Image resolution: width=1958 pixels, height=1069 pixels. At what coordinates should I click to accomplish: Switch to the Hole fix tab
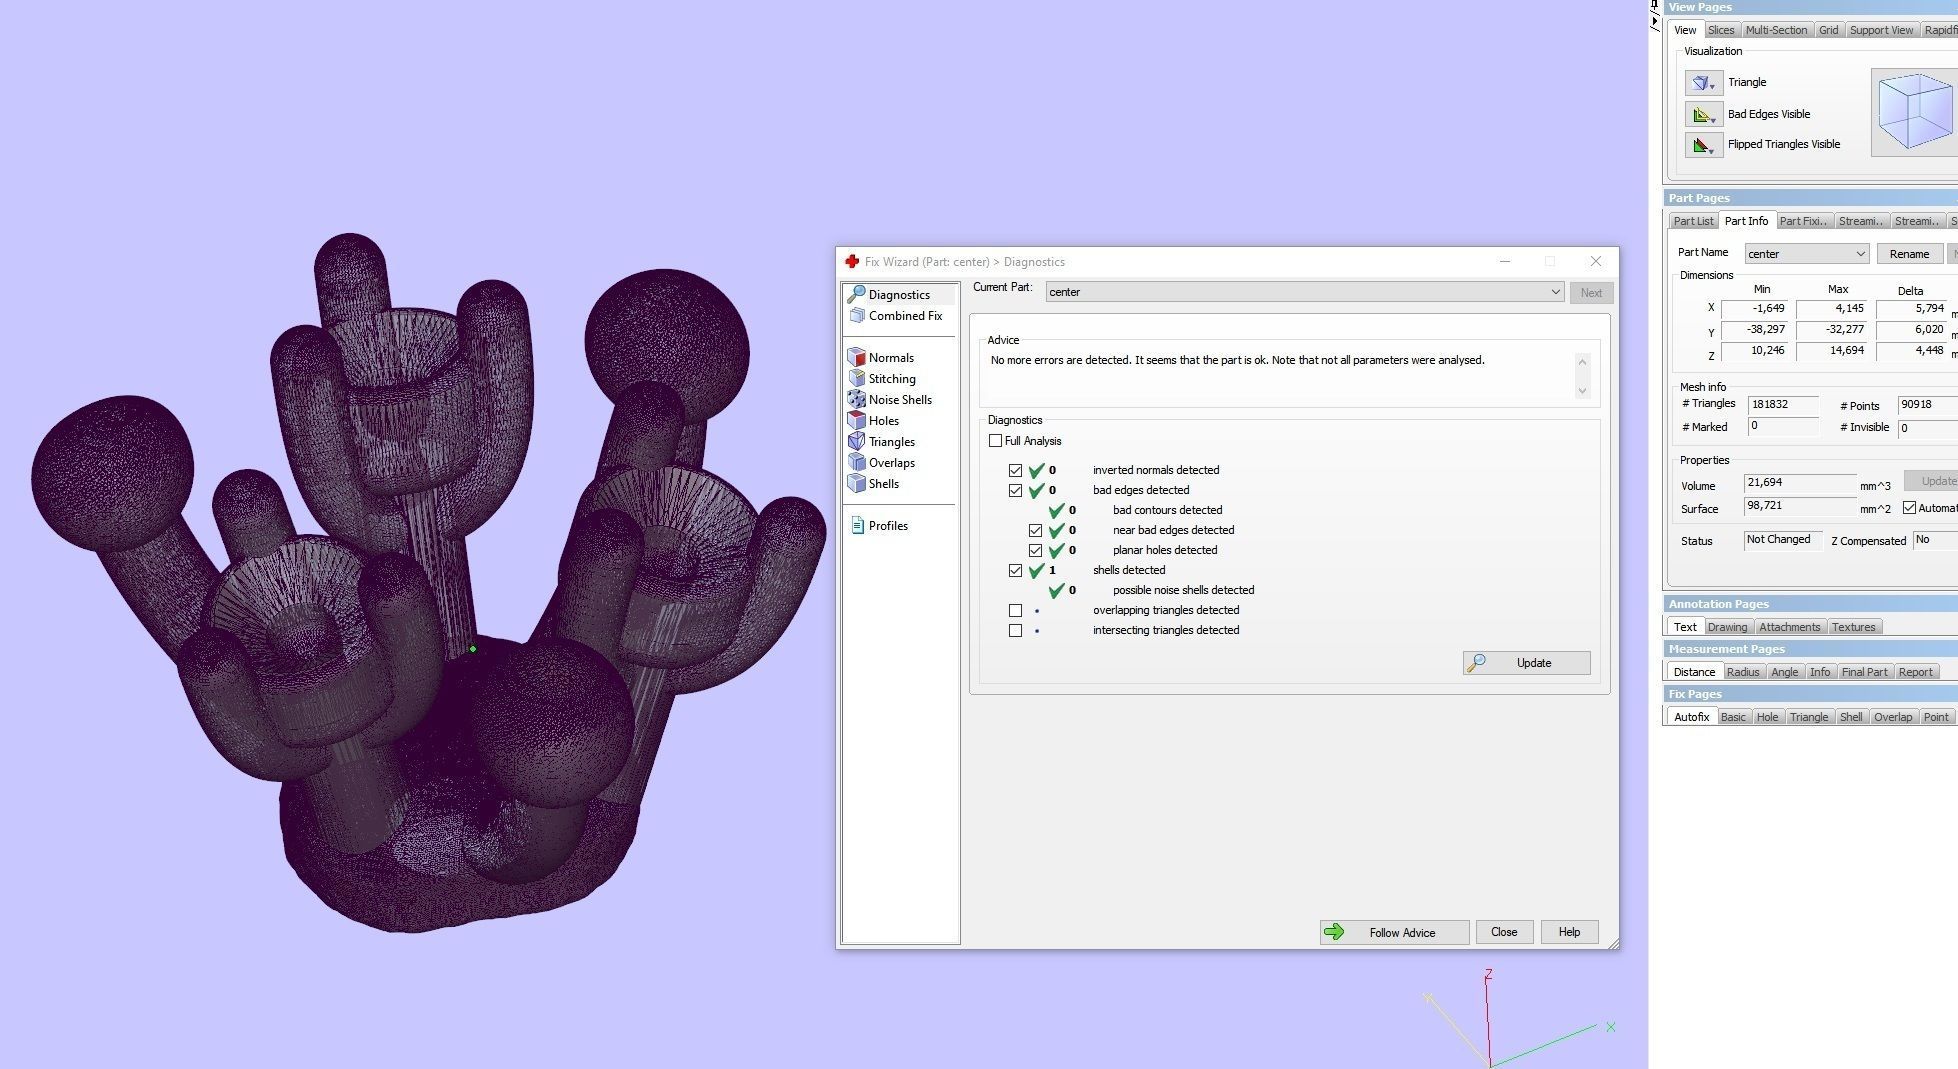click(x=1767, y=717)
